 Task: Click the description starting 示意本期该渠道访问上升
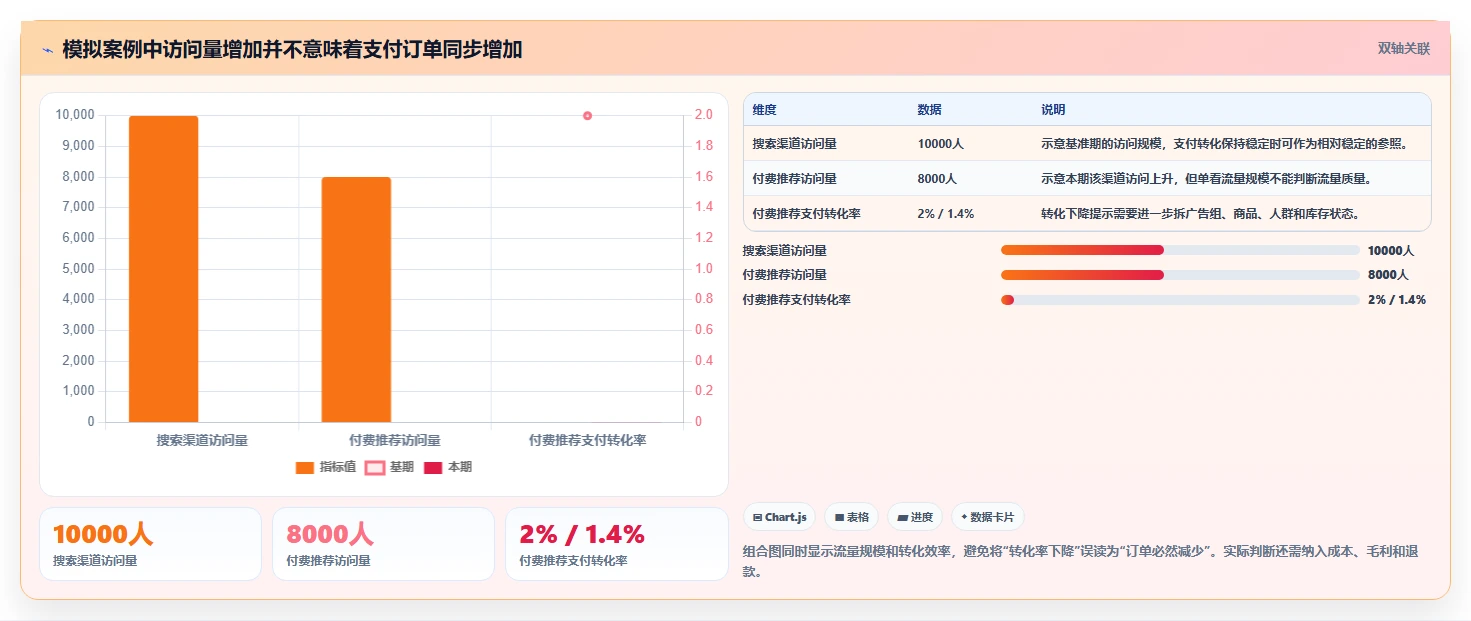pyautogui.click(x=1205, y=179)
